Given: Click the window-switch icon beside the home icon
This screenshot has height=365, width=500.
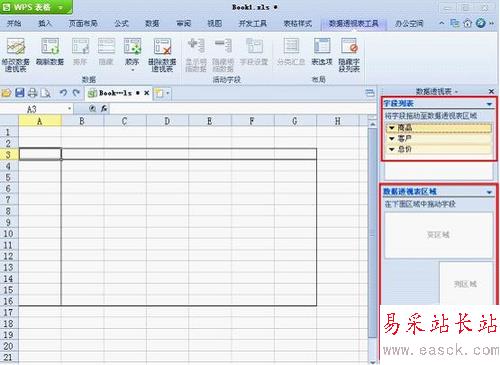Looking at the screenshot, I should tap(454, 23).
